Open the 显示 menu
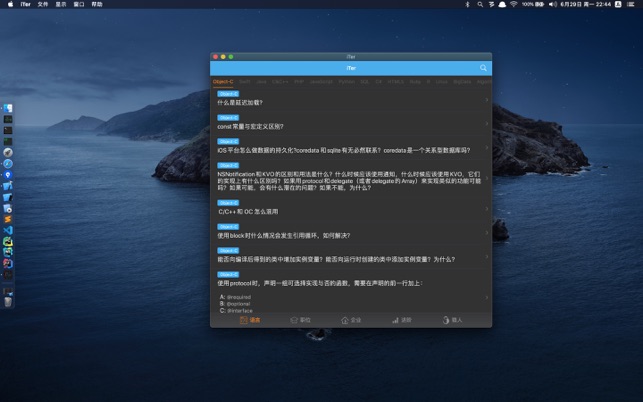 [61, 4]
